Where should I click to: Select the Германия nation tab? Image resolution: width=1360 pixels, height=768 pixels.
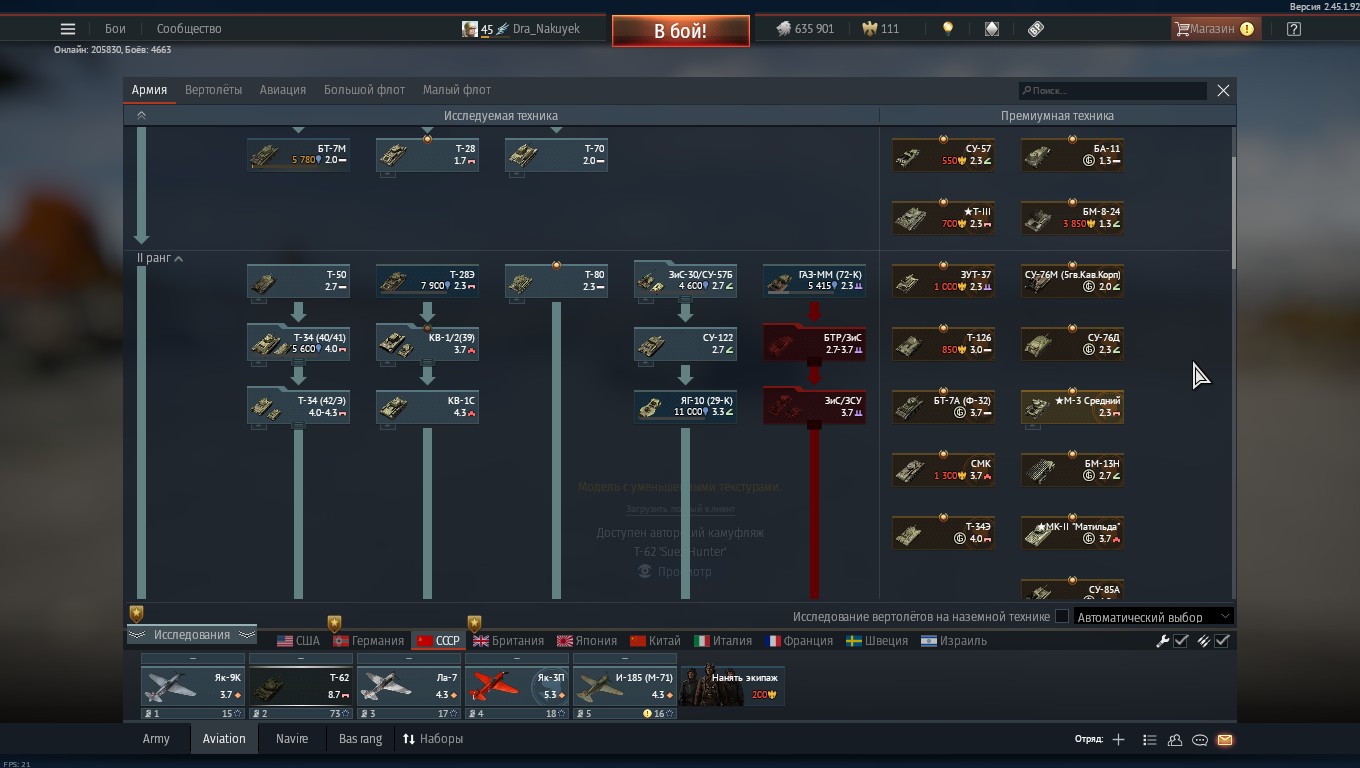pyautogui.click(x=369, y=641)
